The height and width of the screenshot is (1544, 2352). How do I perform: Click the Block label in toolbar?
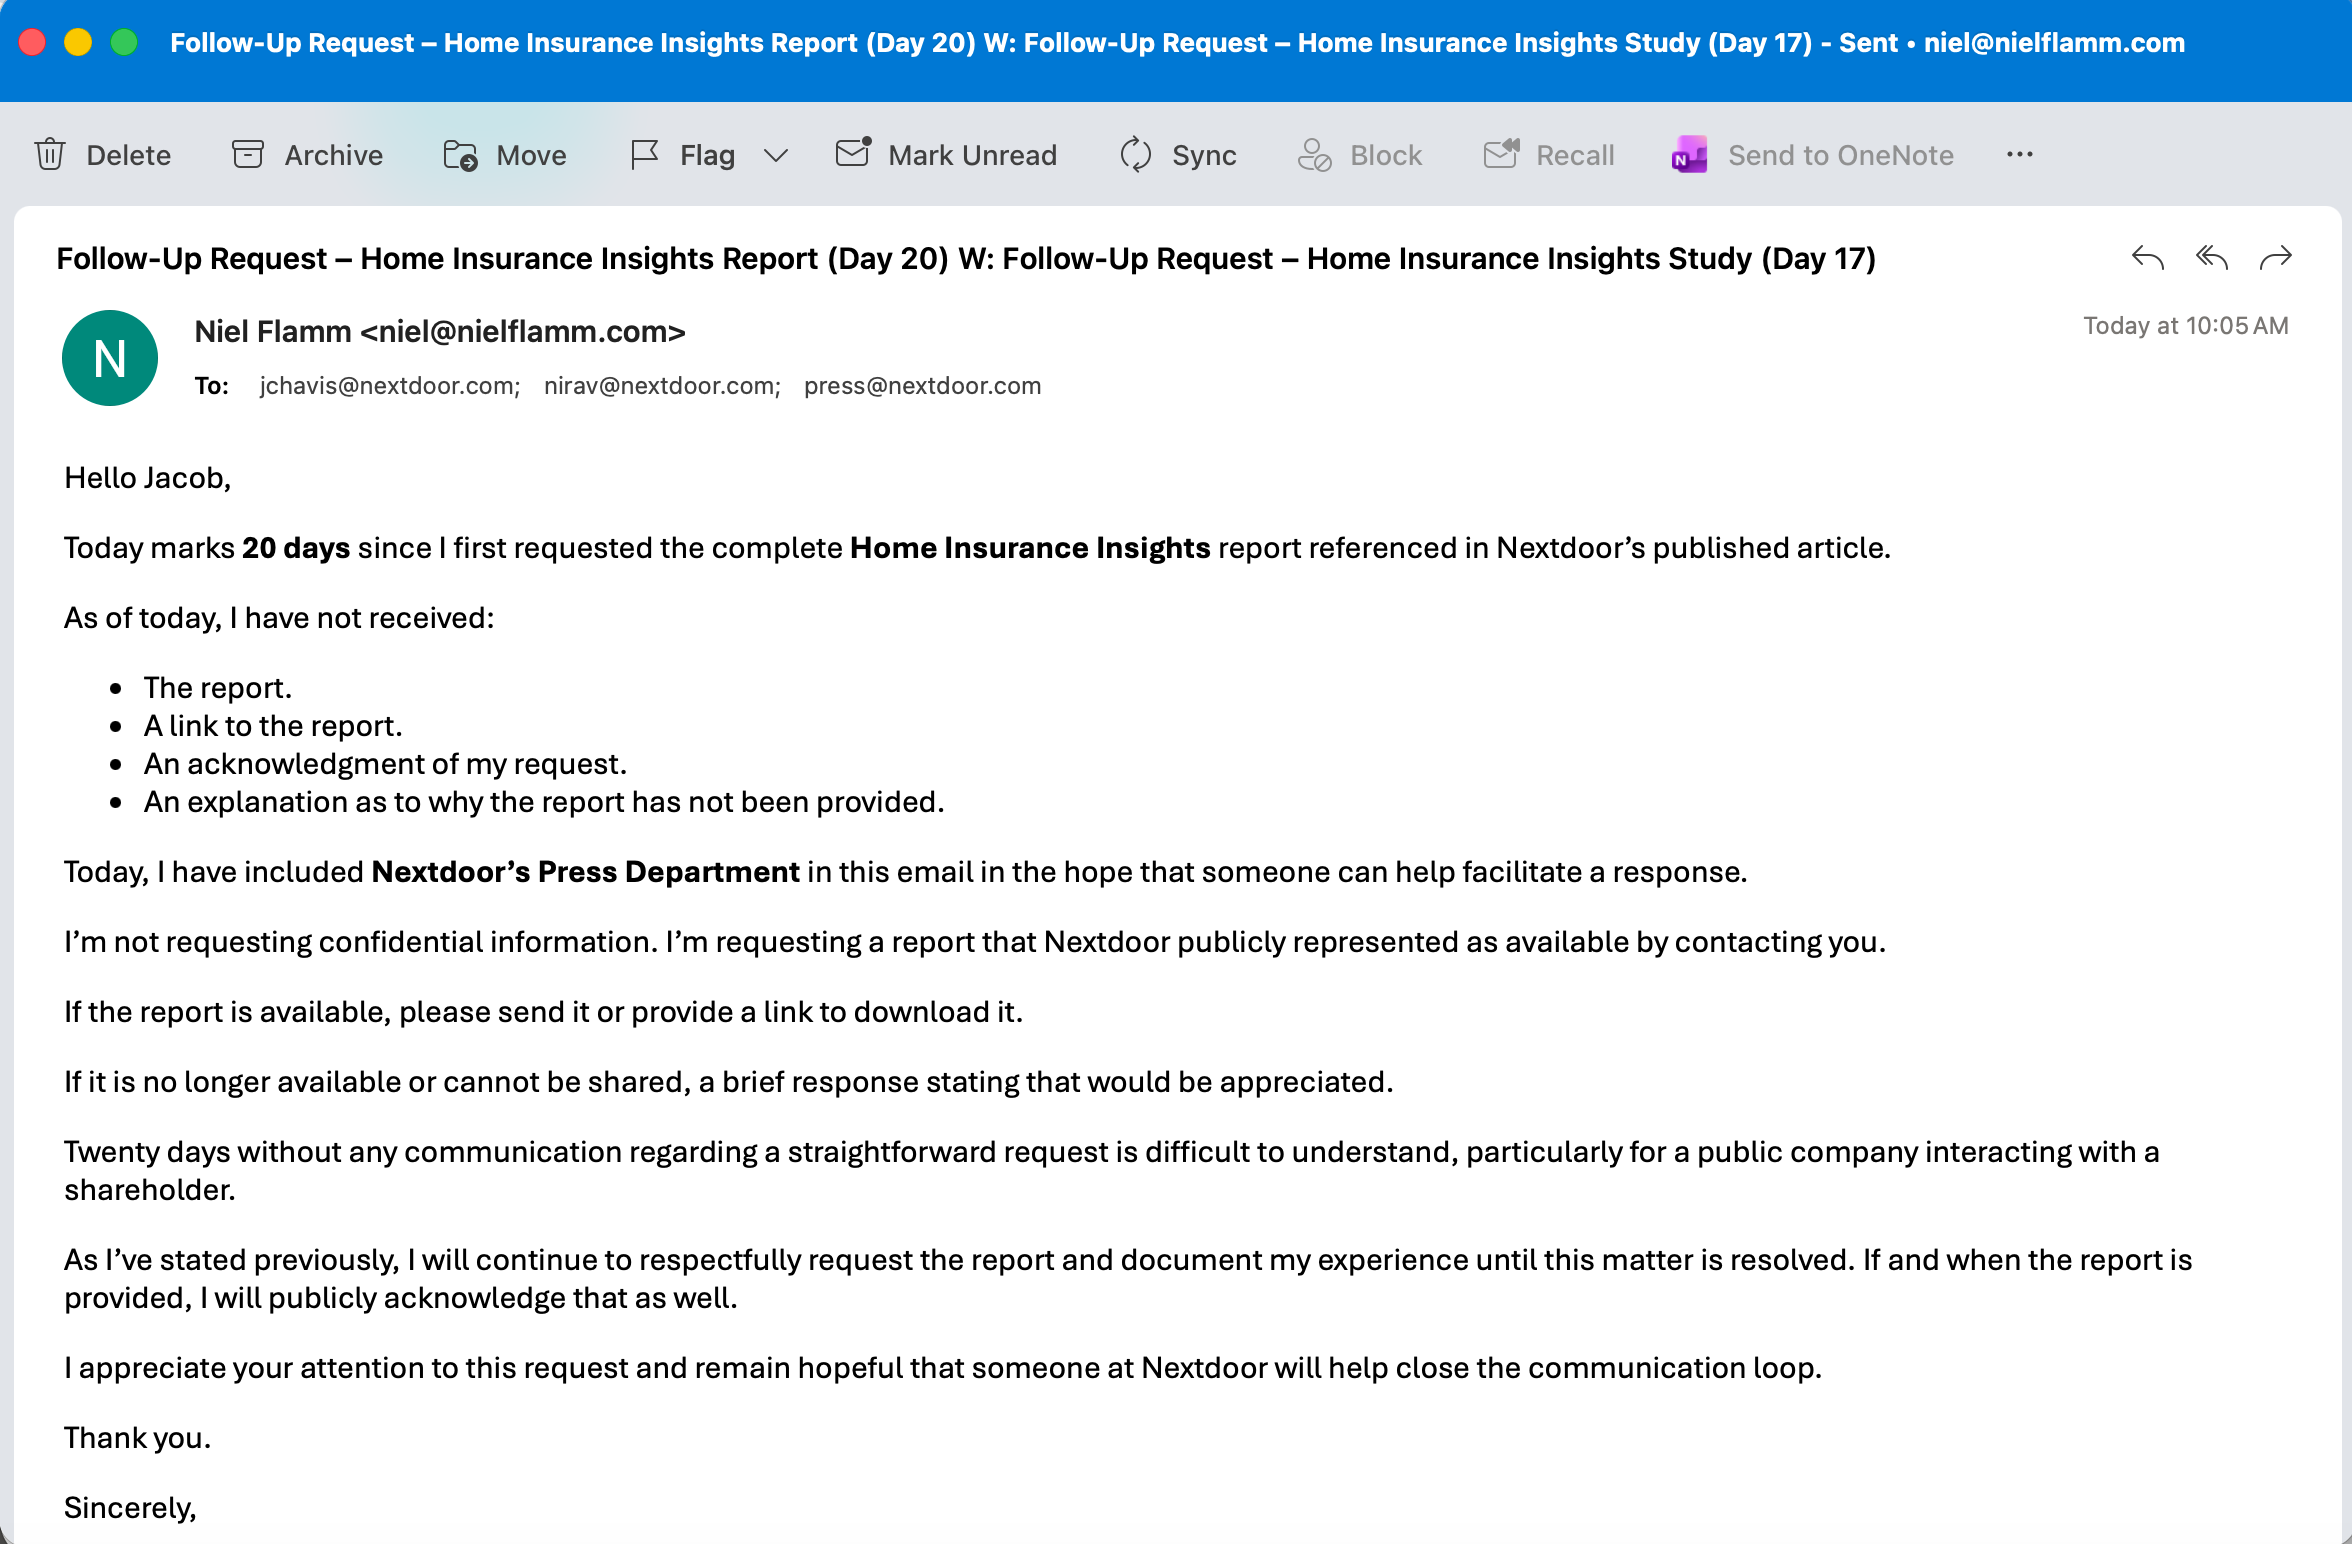coord(1386,155)
